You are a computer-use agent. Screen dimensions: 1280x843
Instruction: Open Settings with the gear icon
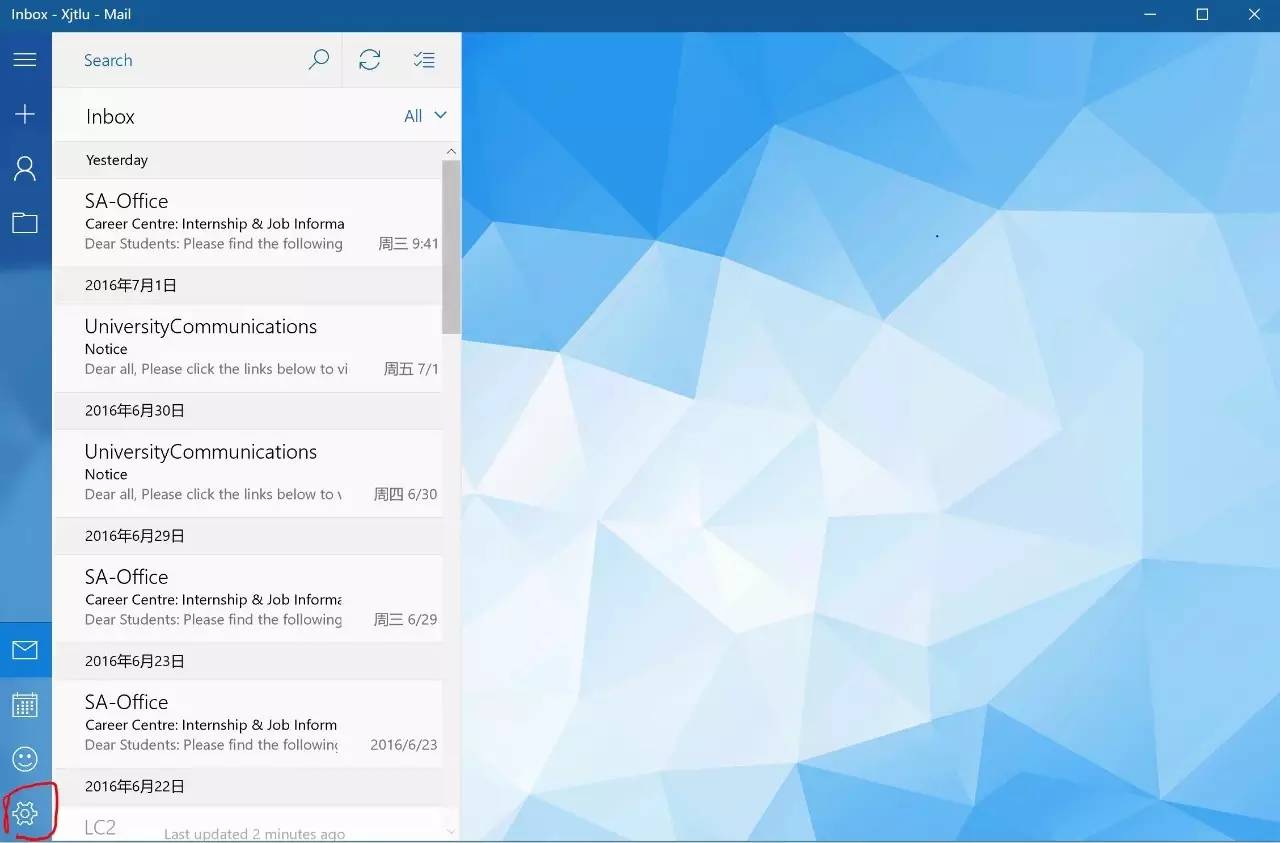click(x=25, y=813)
